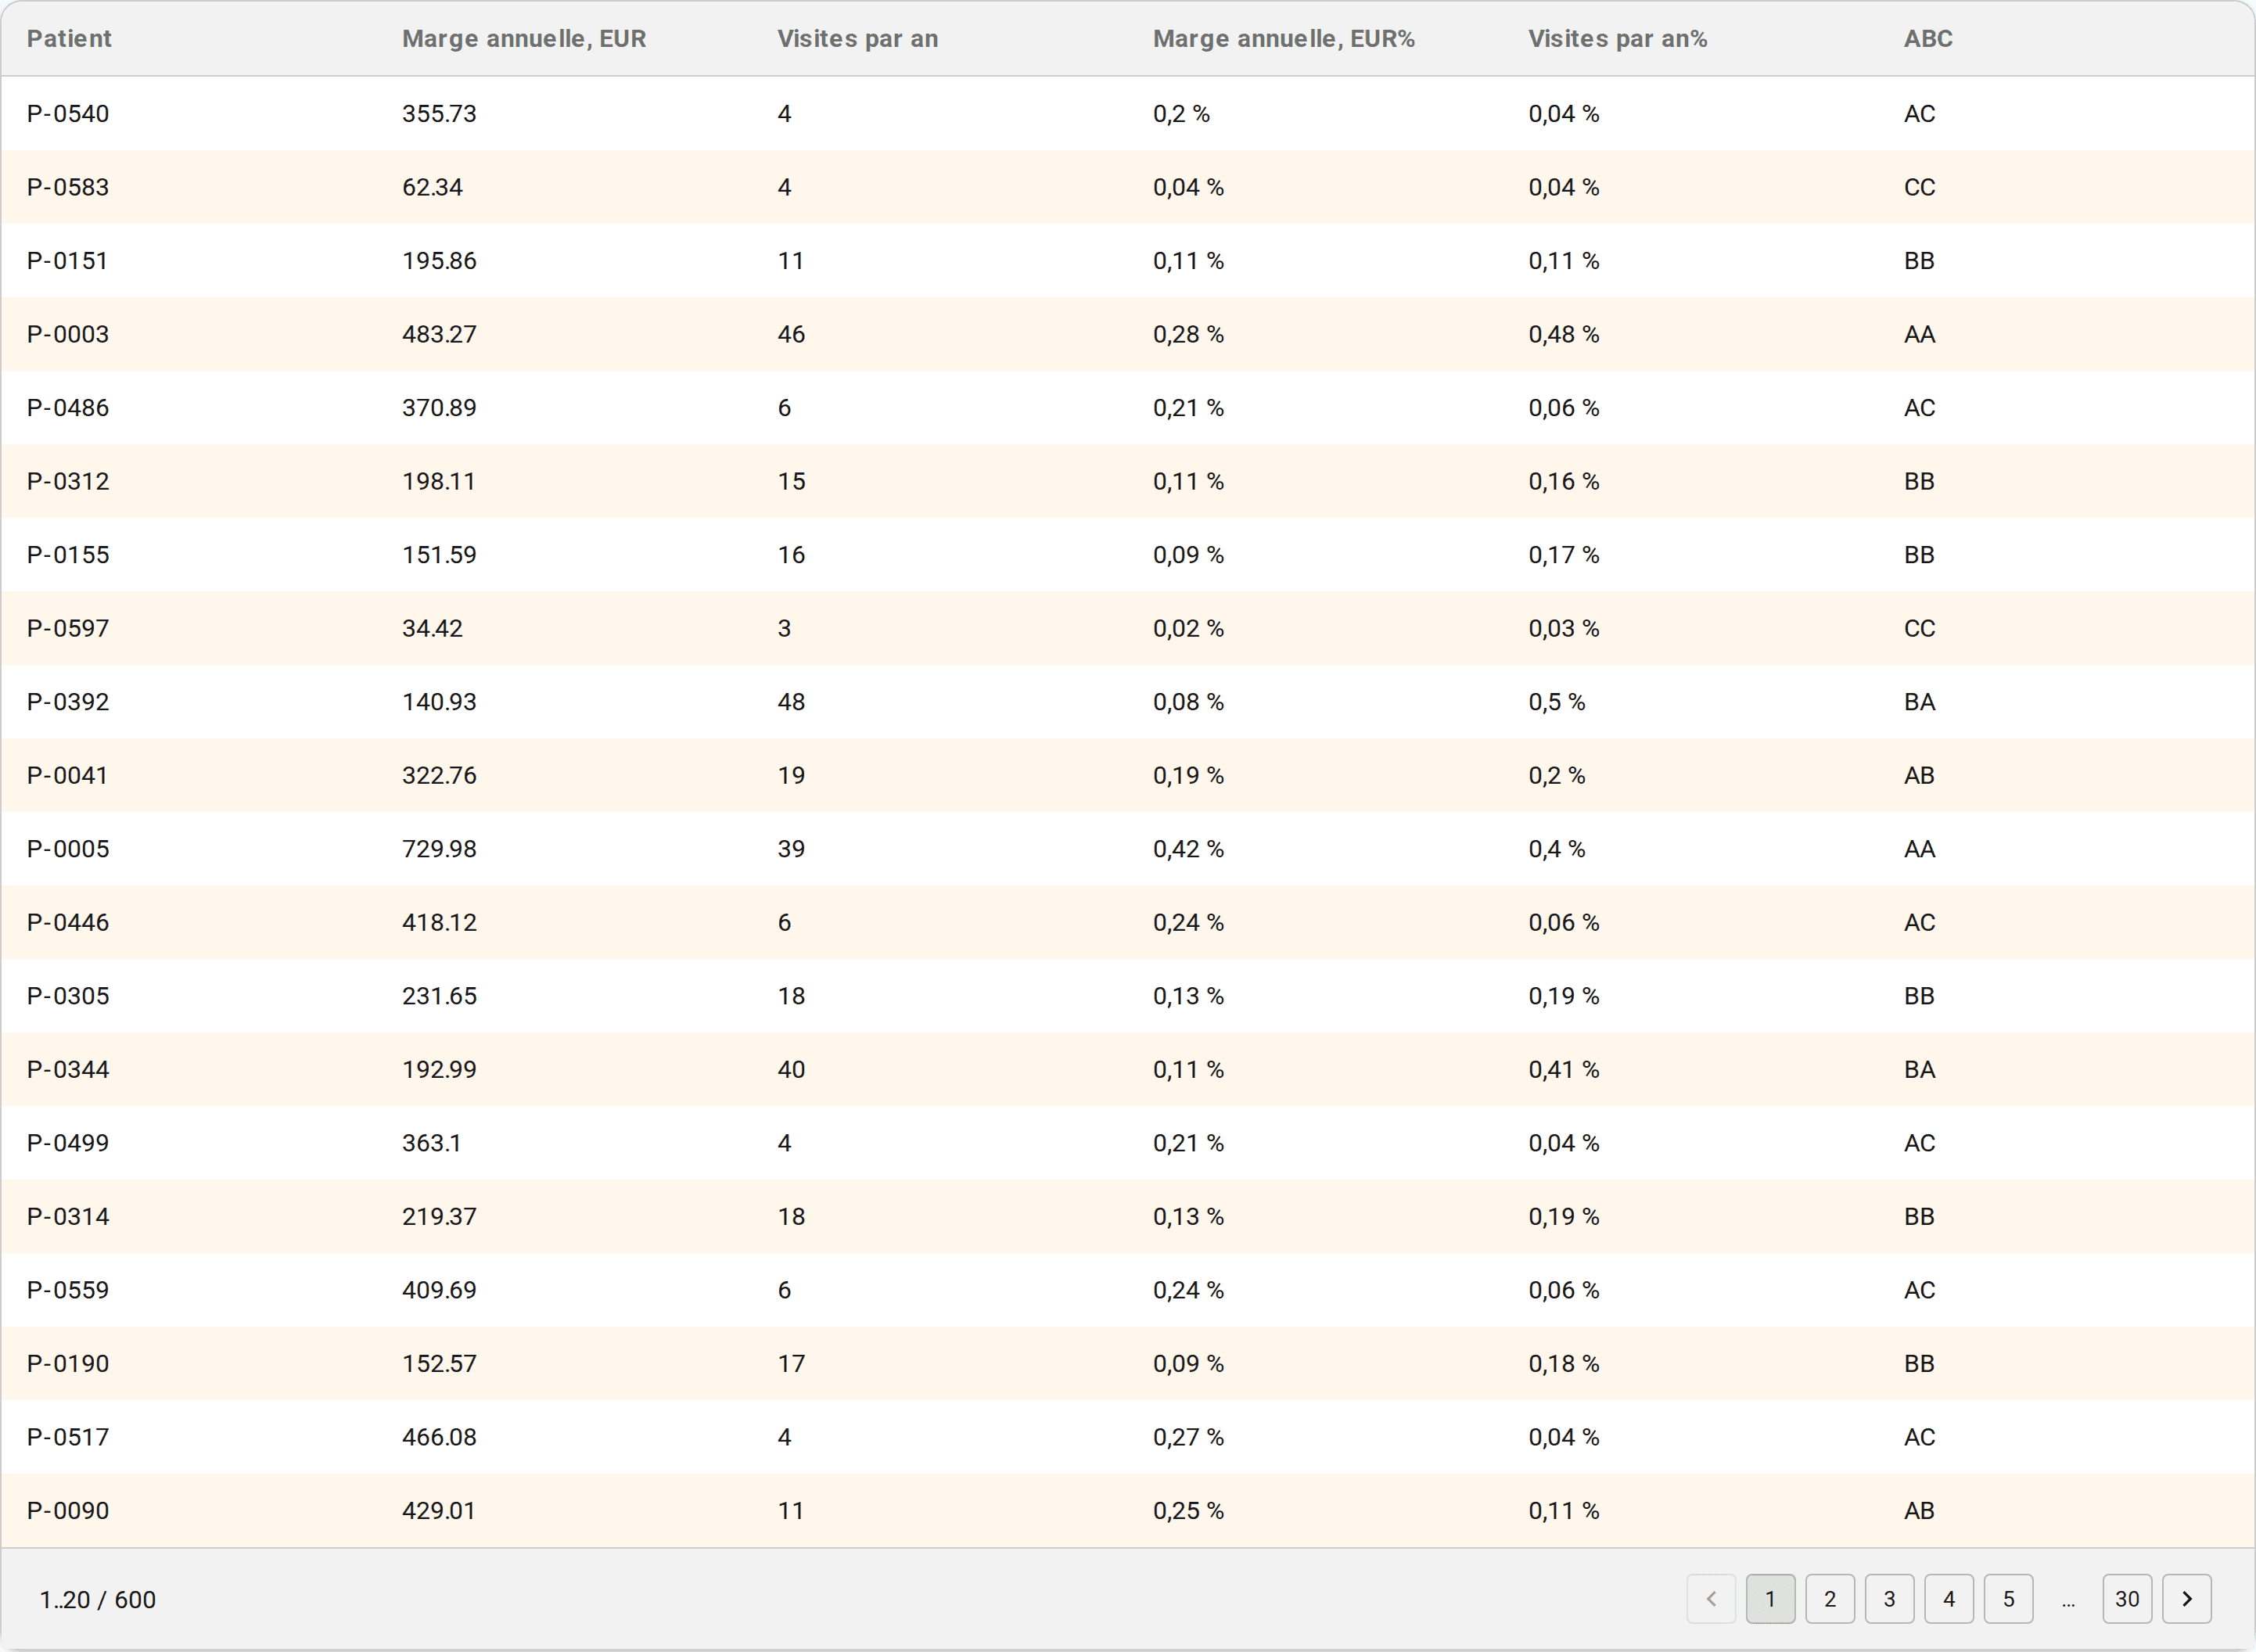This screenshot has width=2256, height=1652.
Task: Select patient P-0005 cell
Action: coord(68,849)
